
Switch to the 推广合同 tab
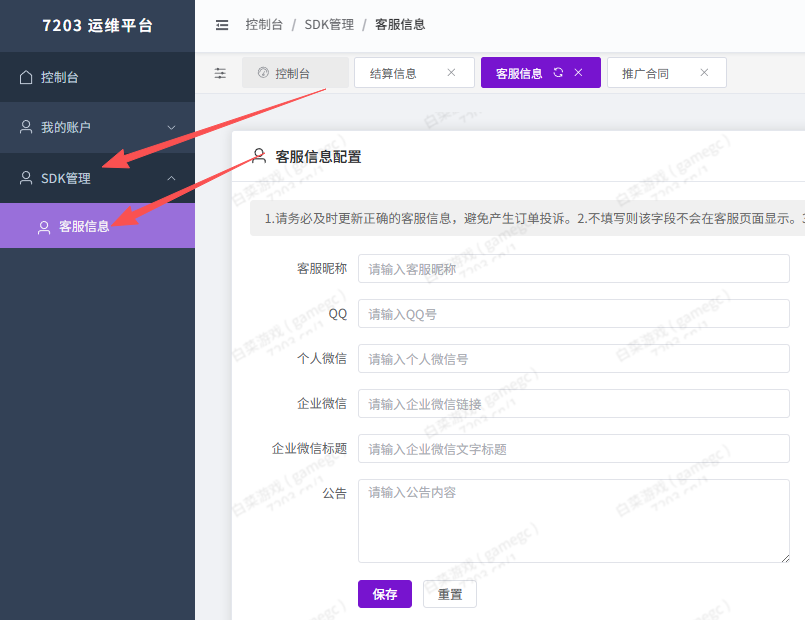(x=666, y=73)
